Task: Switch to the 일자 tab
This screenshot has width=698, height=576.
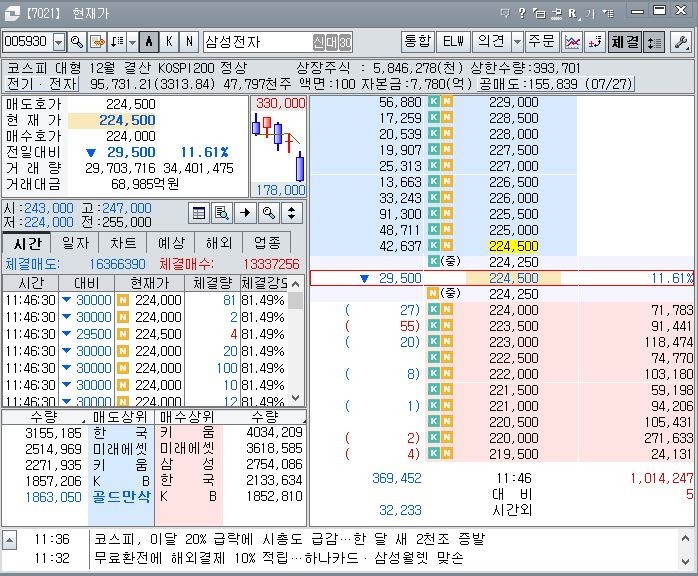Action: click(x=75, y=243)
